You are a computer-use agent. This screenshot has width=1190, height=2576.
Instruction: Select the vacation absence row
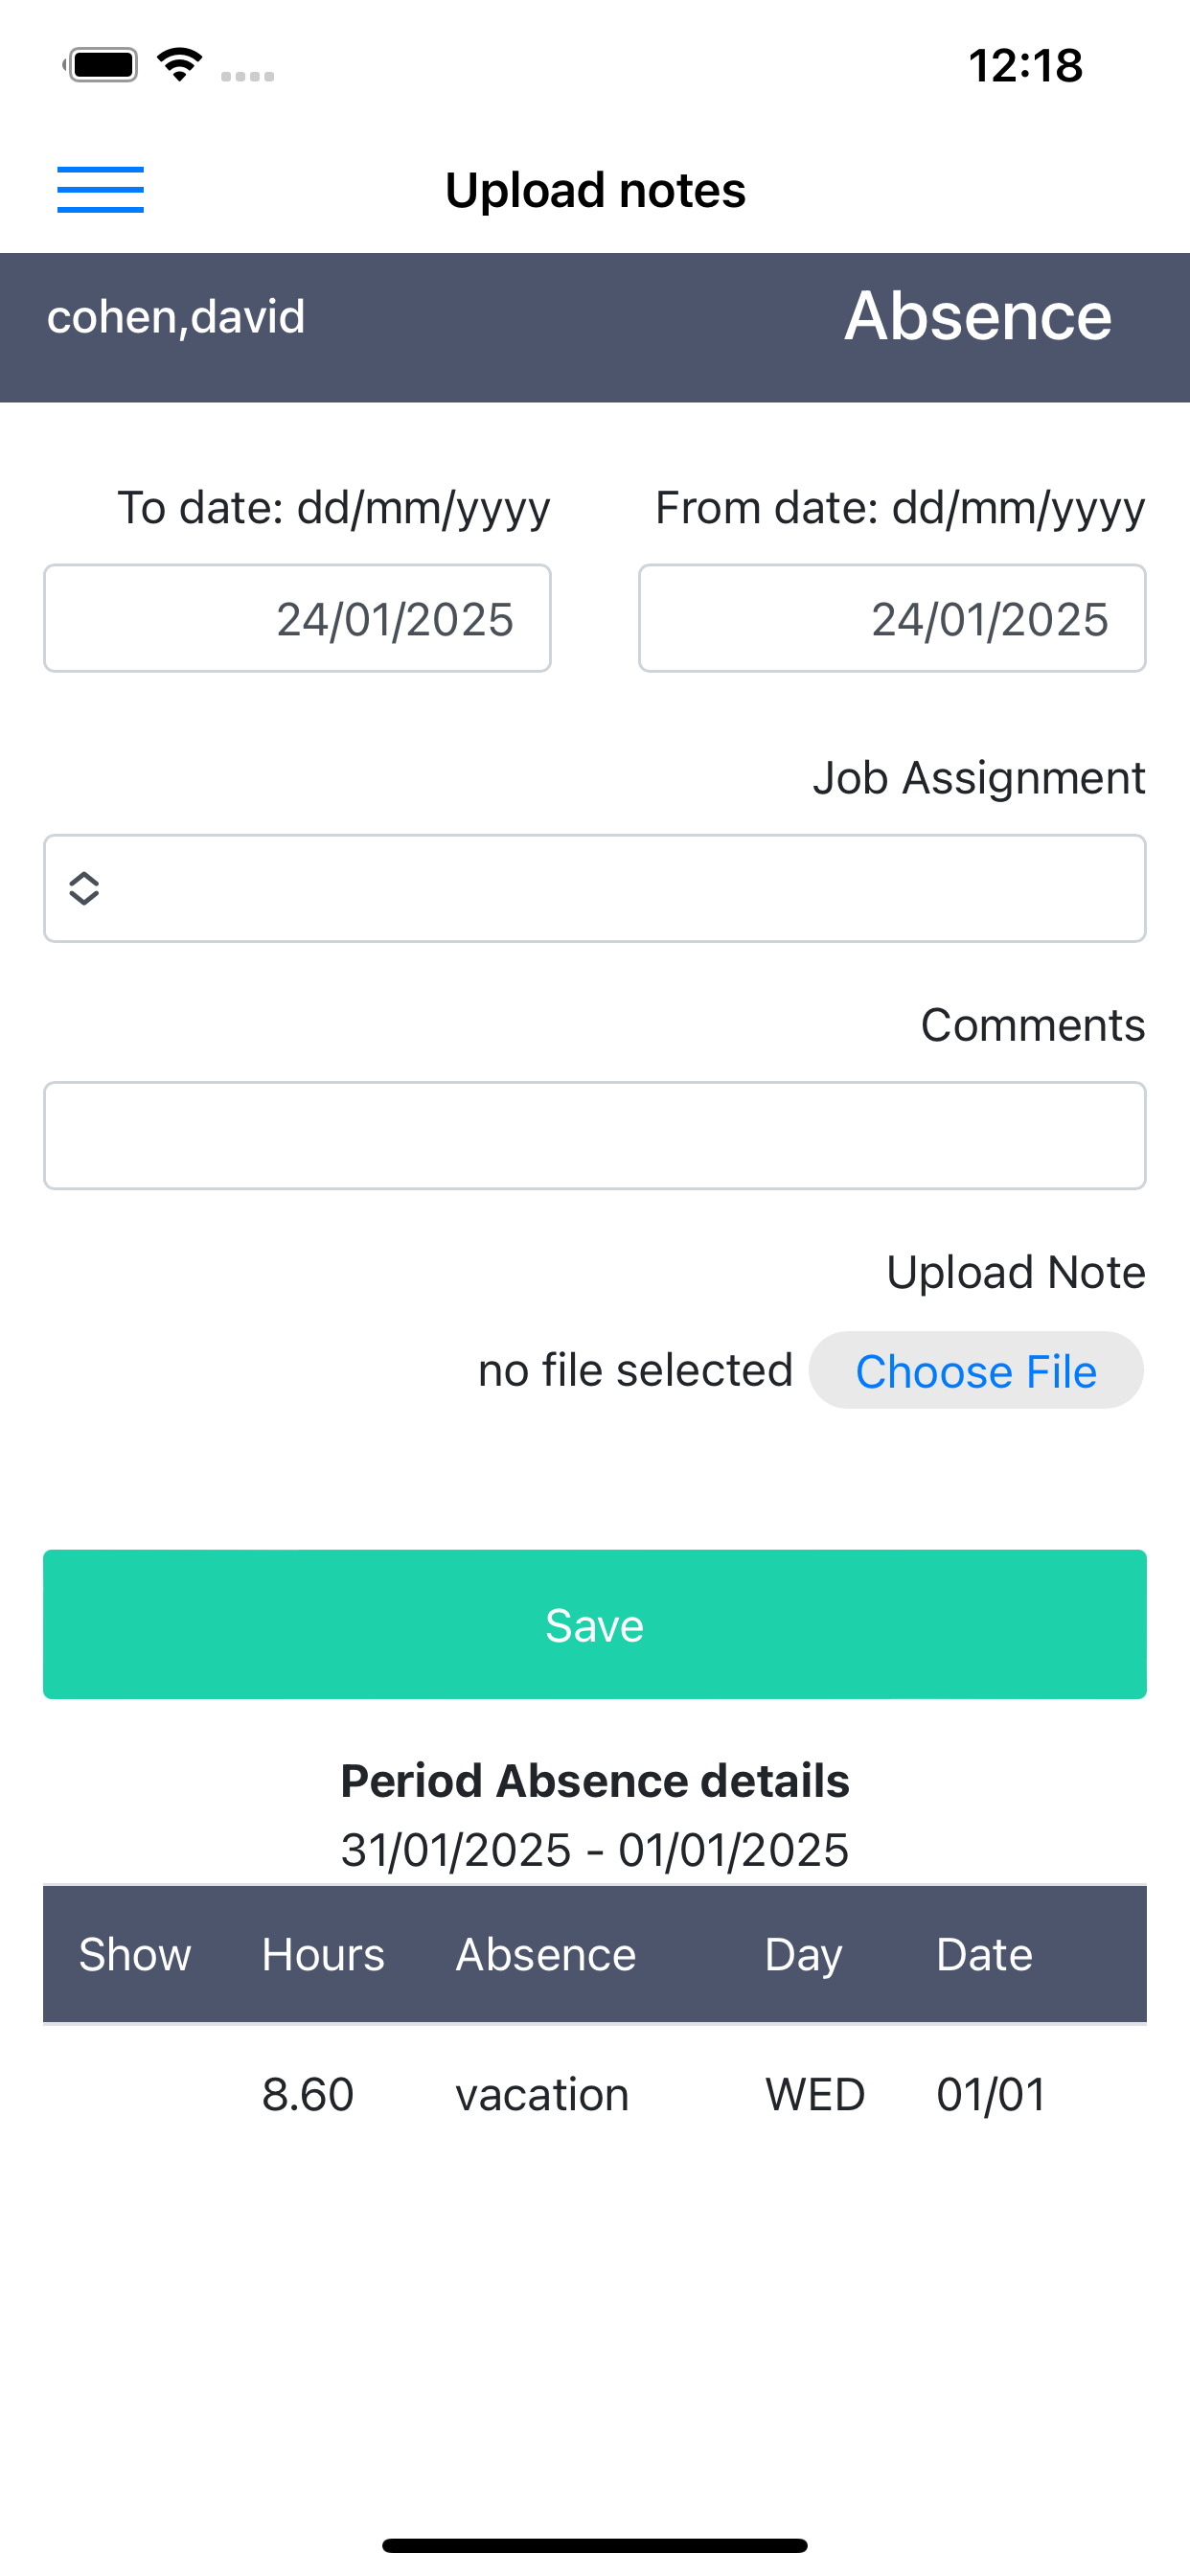pos(541,2094)
